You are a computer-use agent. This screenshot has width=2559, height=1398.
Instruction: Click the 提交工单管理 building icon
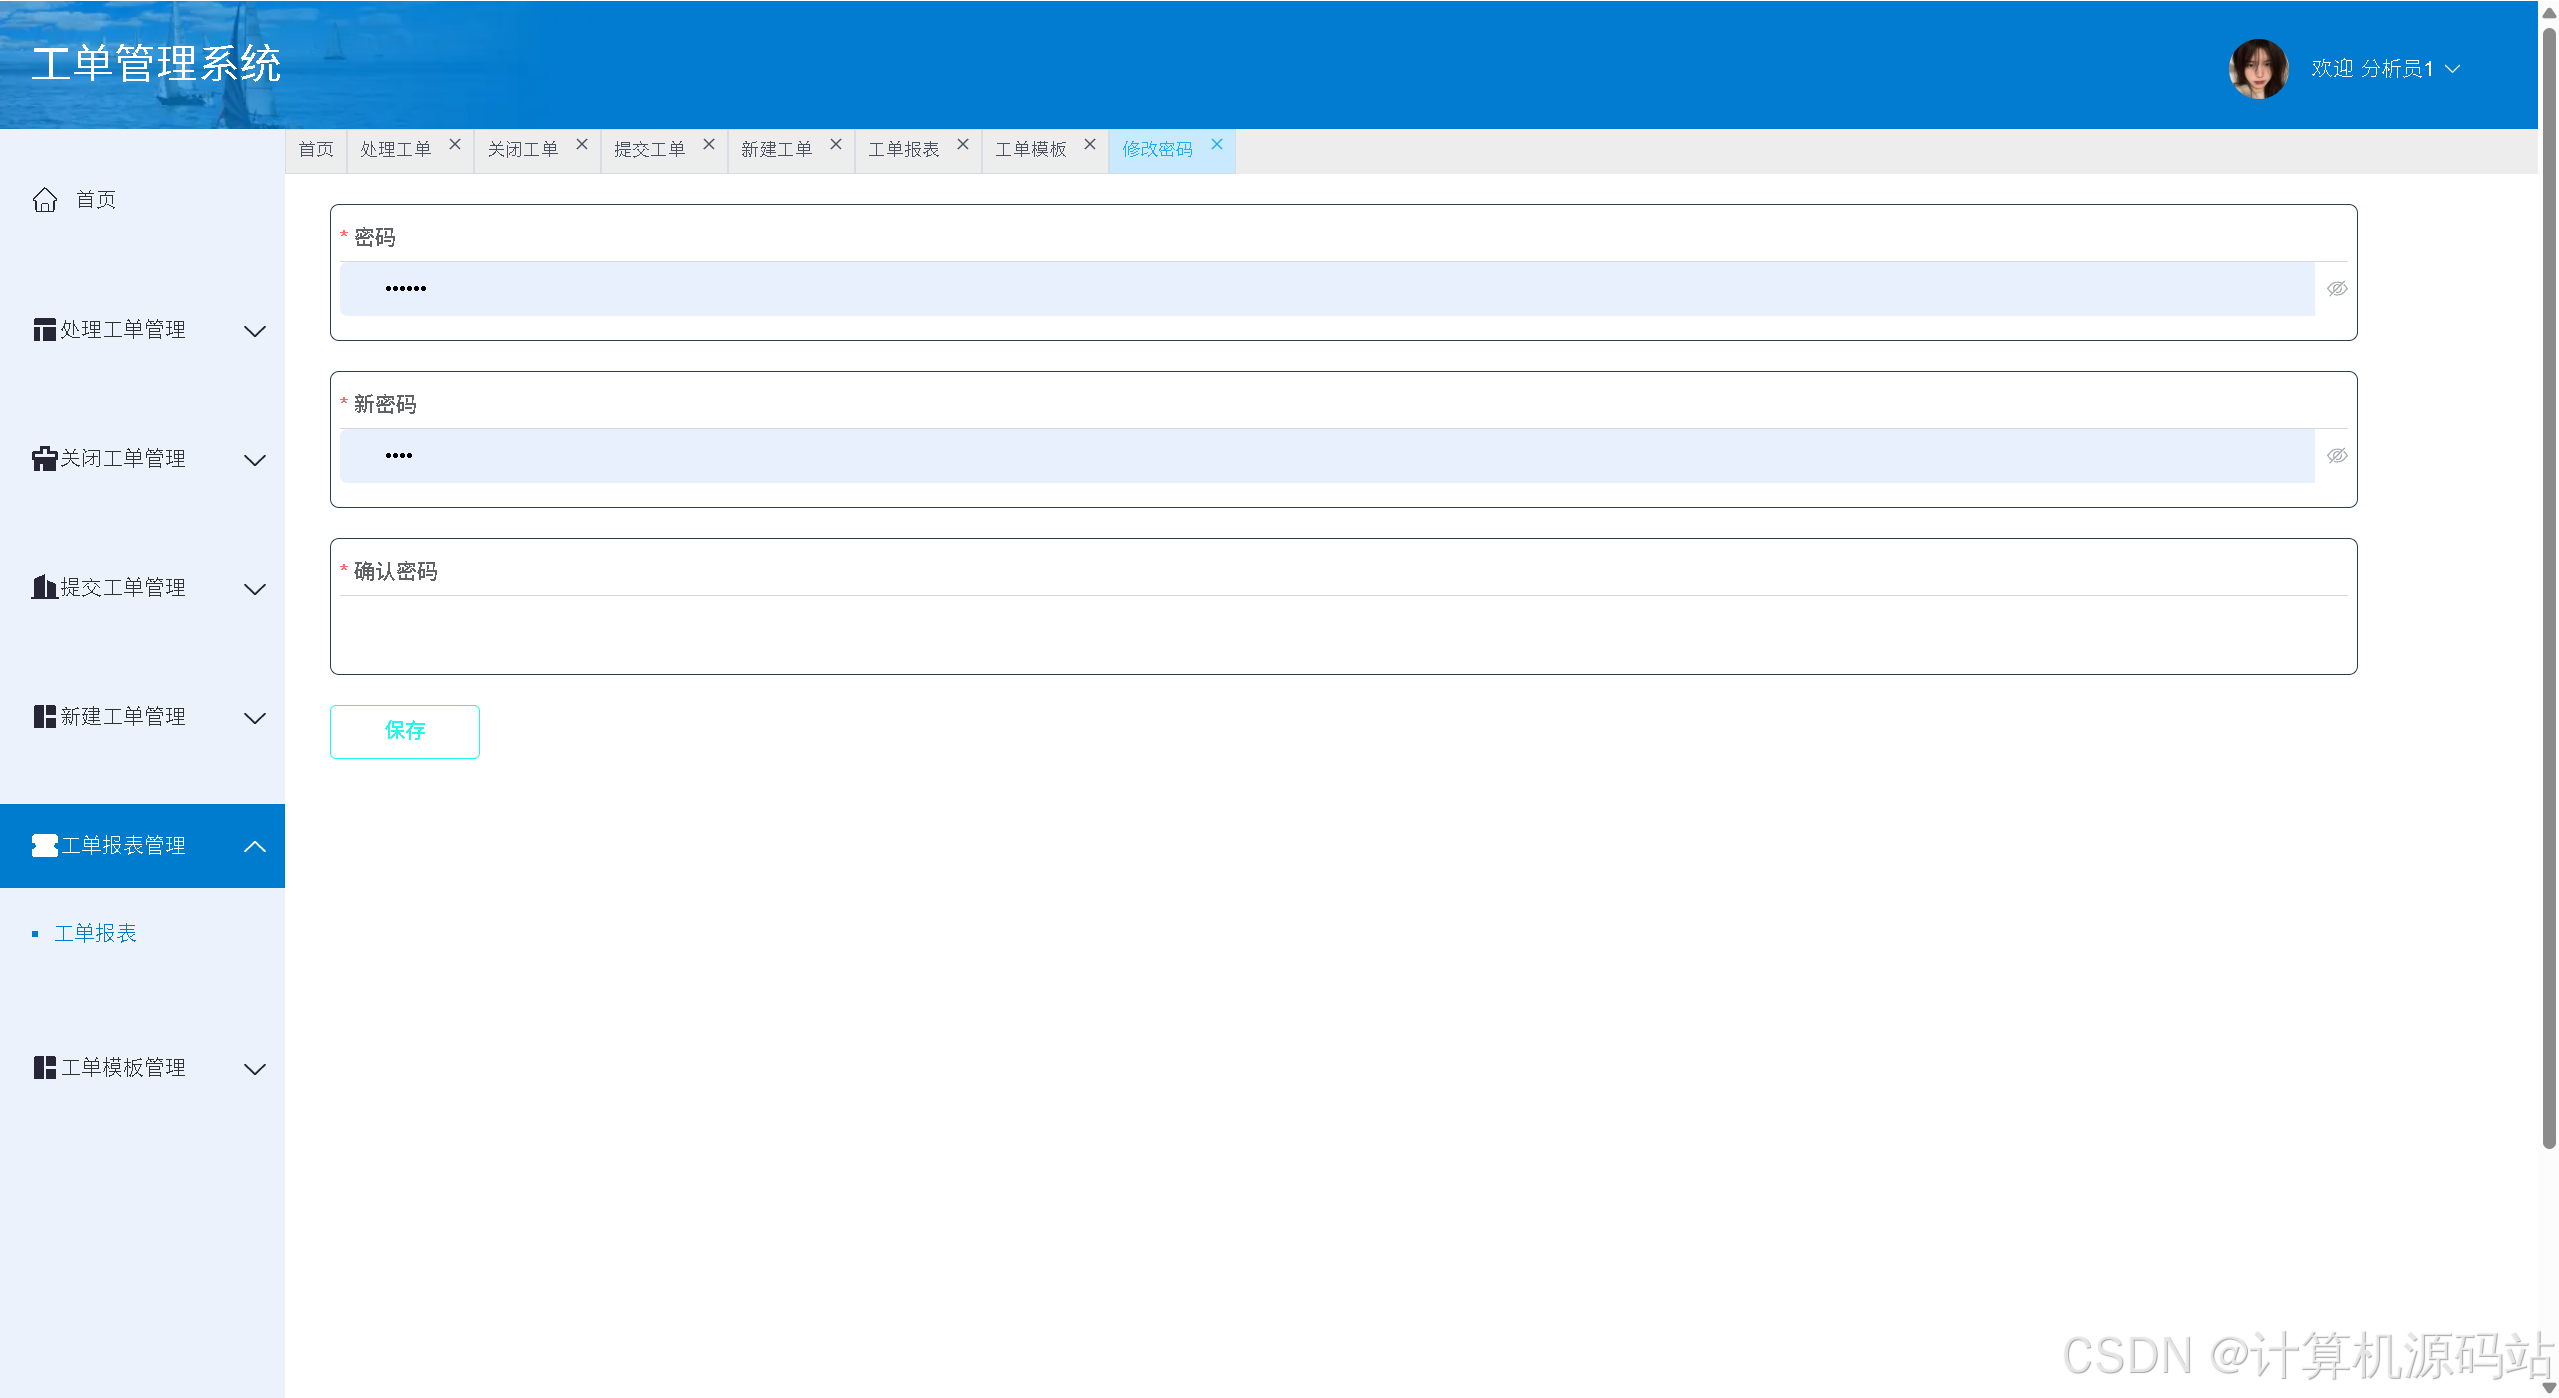click(44, 588)
